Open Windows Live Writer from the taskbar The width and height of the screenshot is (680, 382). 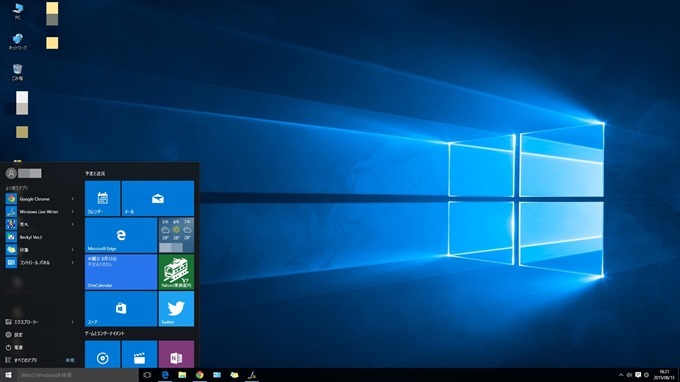point(252,375)
